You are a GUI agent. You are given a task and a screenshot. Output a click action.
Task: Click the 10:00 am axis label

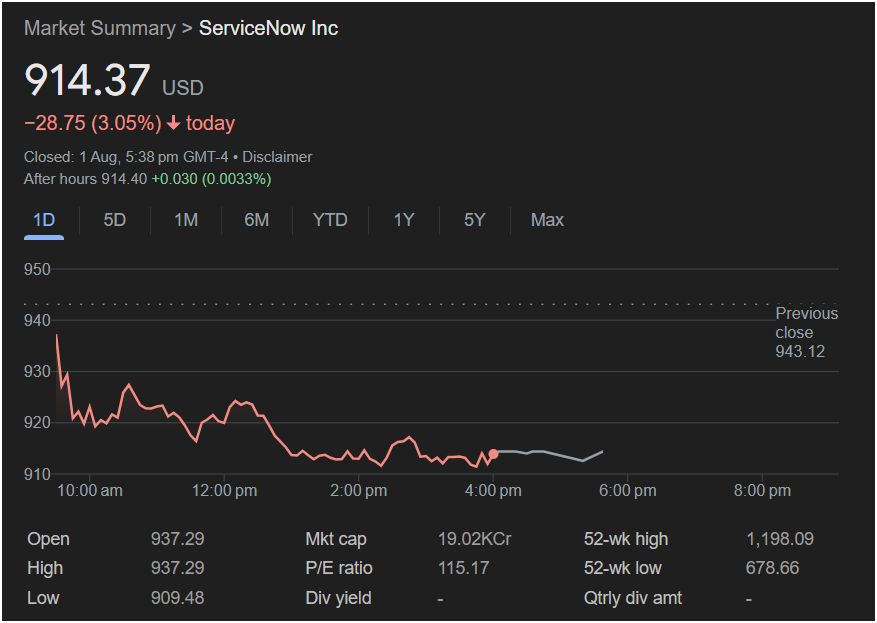pyautogui.click(x=89, y=491)
